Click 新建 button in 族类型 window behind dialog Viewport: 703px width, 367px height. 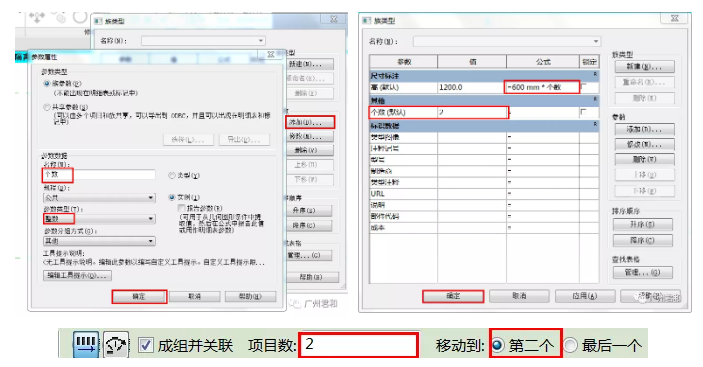point(310,64)
